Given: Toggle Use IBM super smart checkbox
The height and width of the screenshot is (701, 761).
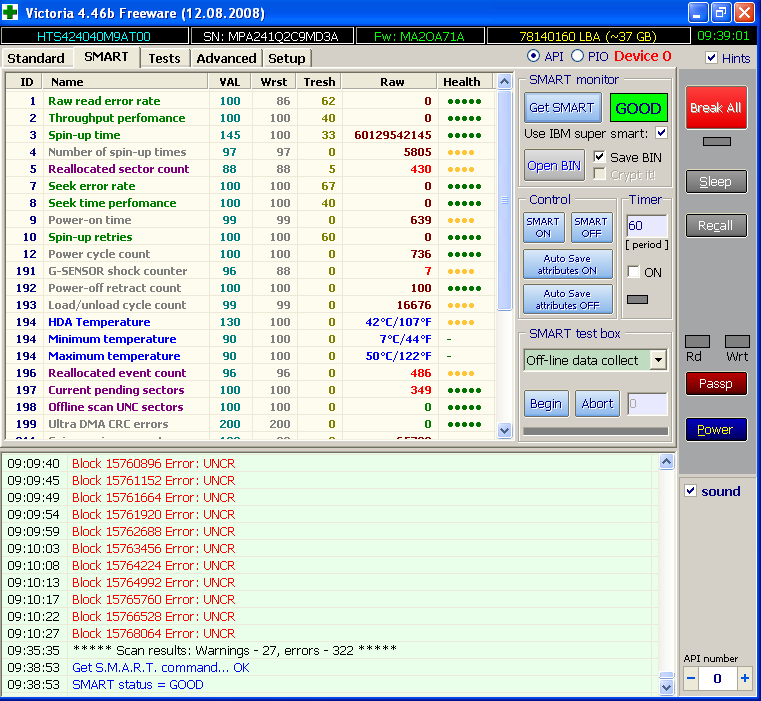Looking at the screenshot, I should pyautogui.click(x=661, y=133).
